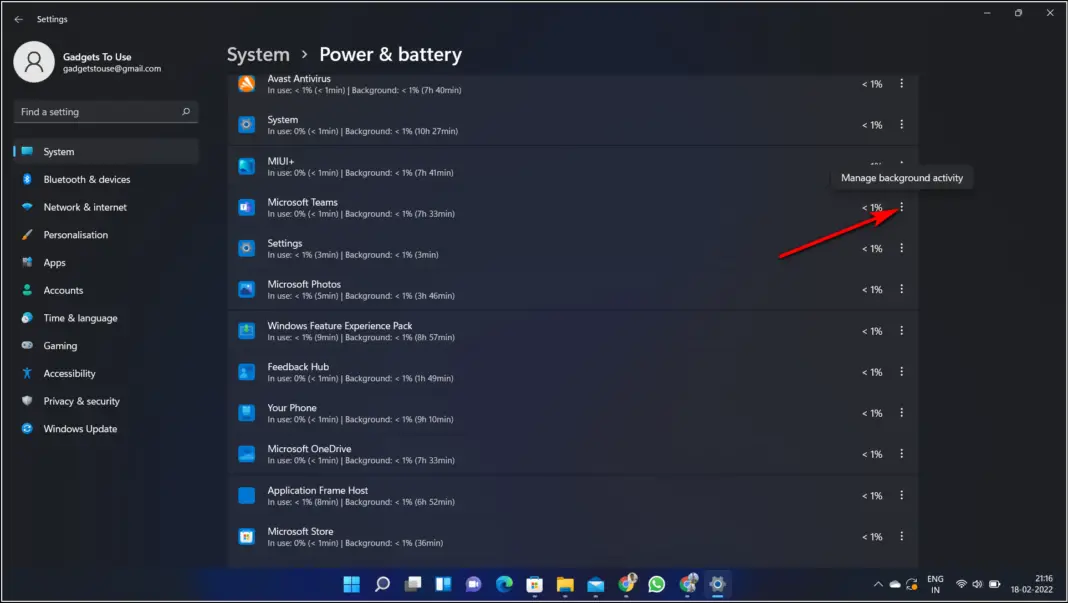Open Accessibility settings
The width and height of the screenshot is (1068, 603).
click(x=74, y=373)
